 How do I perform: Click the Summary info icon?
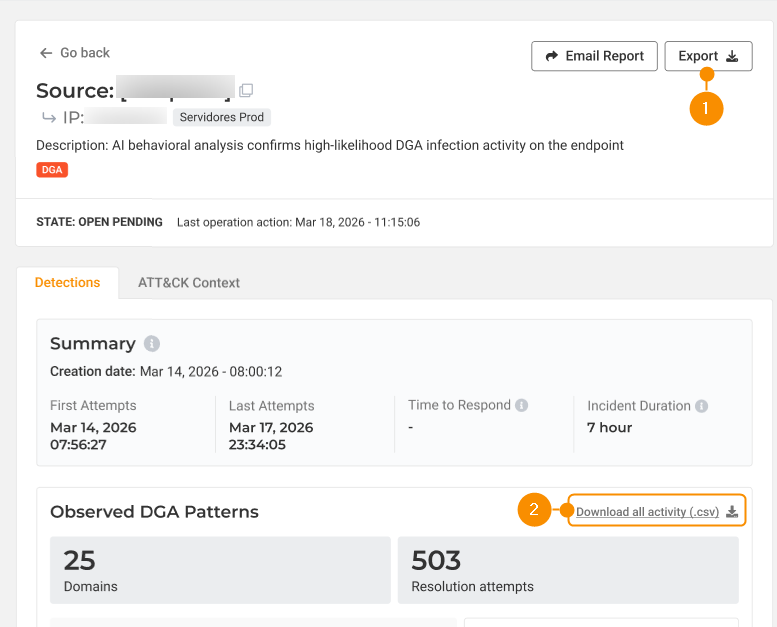152,343
